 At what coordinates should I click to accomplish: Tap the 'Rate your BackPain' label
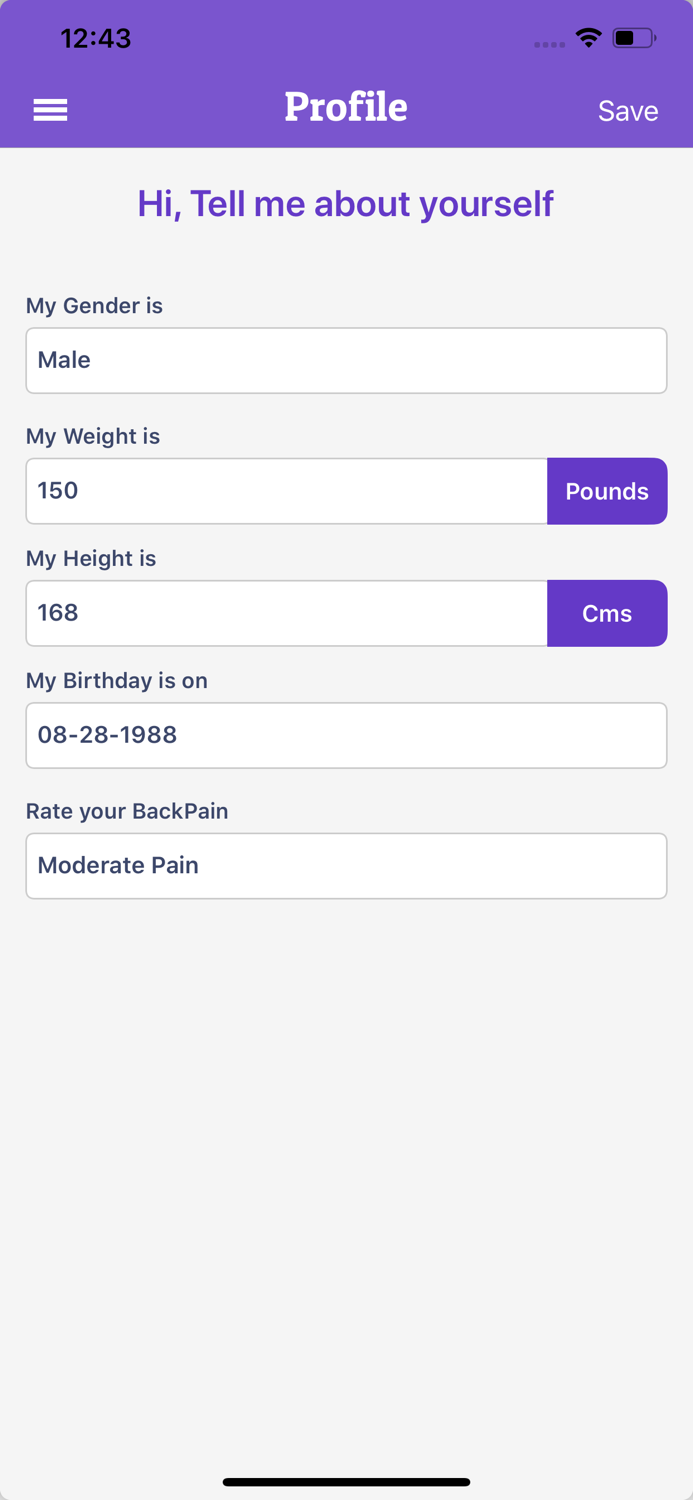click(x=127, y=811)
